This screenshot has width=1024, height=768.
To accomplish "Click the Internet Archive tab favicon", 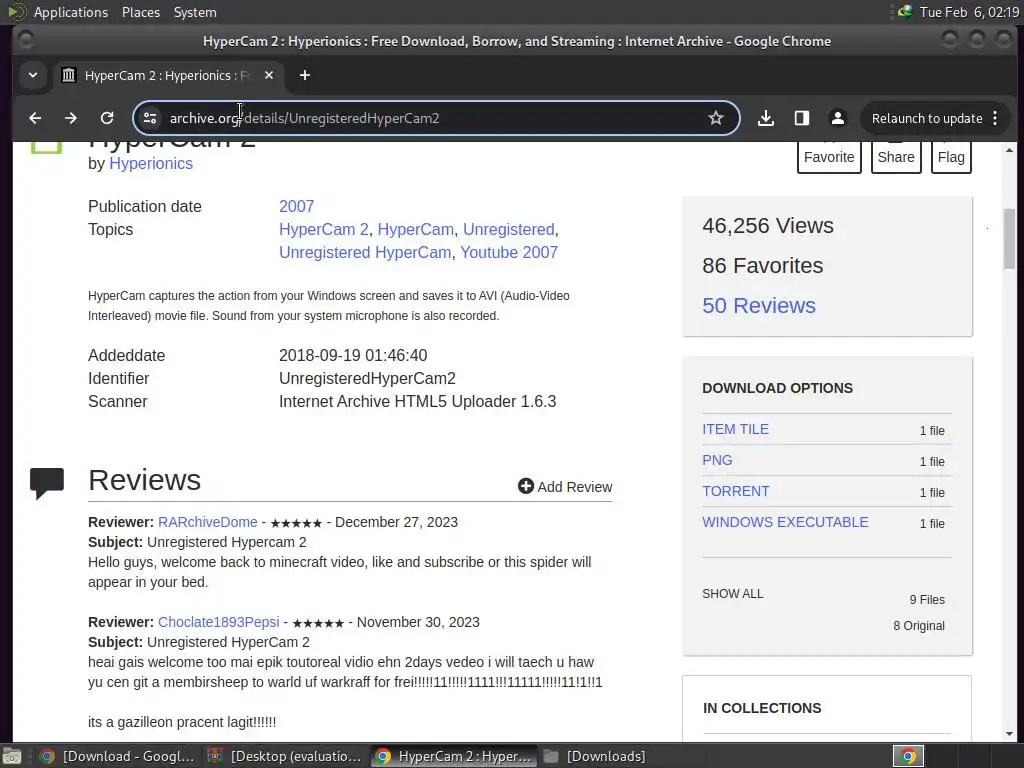I will pos(69,75).
